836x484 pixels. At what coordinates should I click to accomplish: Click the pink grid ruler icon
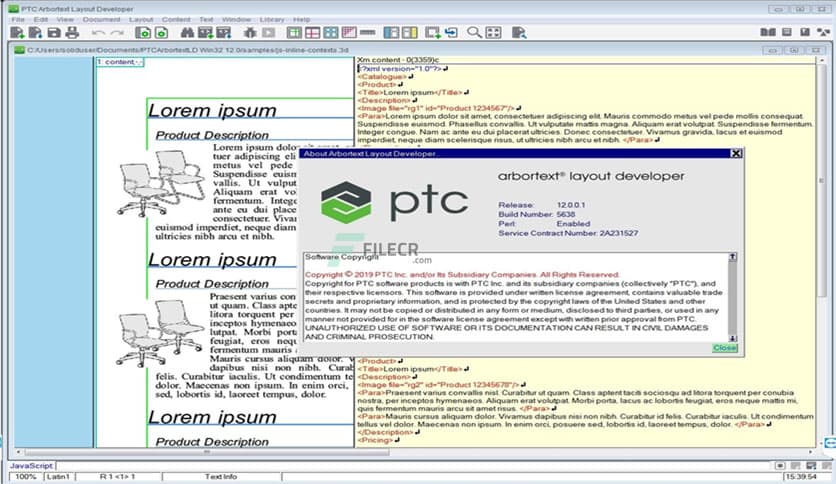coord(349,33)
